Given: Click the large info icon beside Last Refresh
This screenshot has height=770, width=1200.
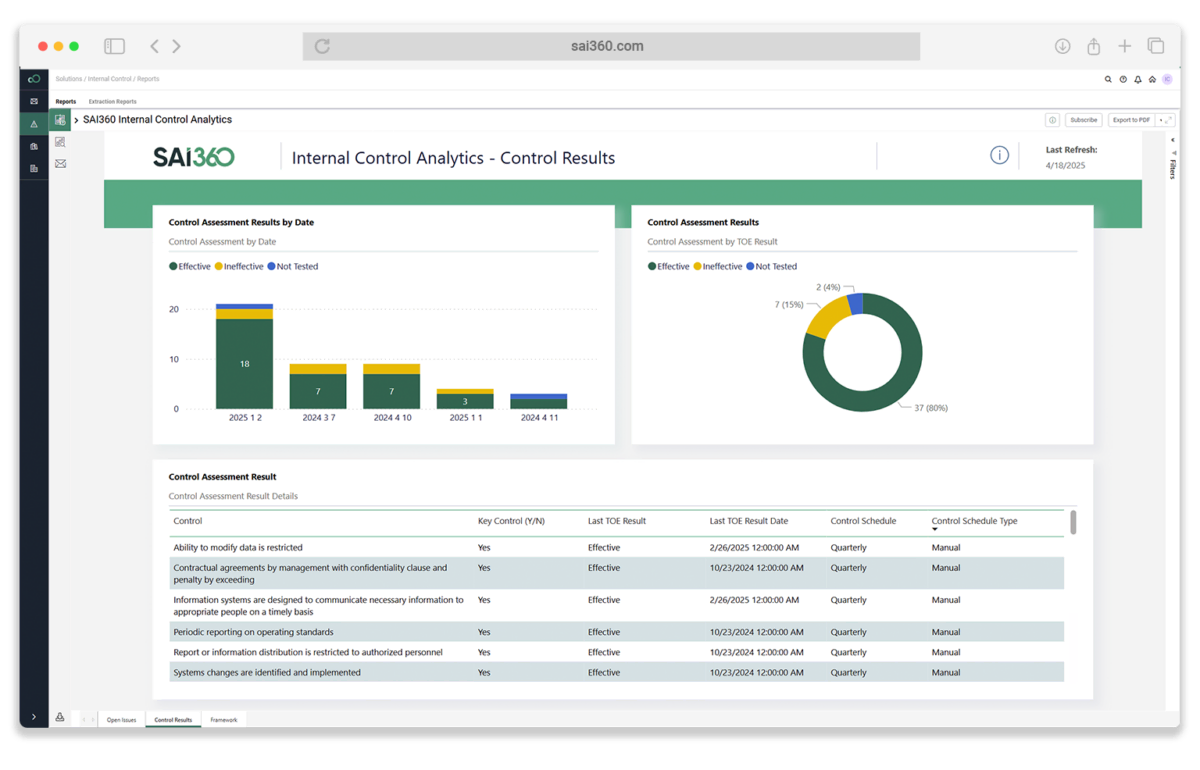Looking at the screenshot, I should point(999,155).
